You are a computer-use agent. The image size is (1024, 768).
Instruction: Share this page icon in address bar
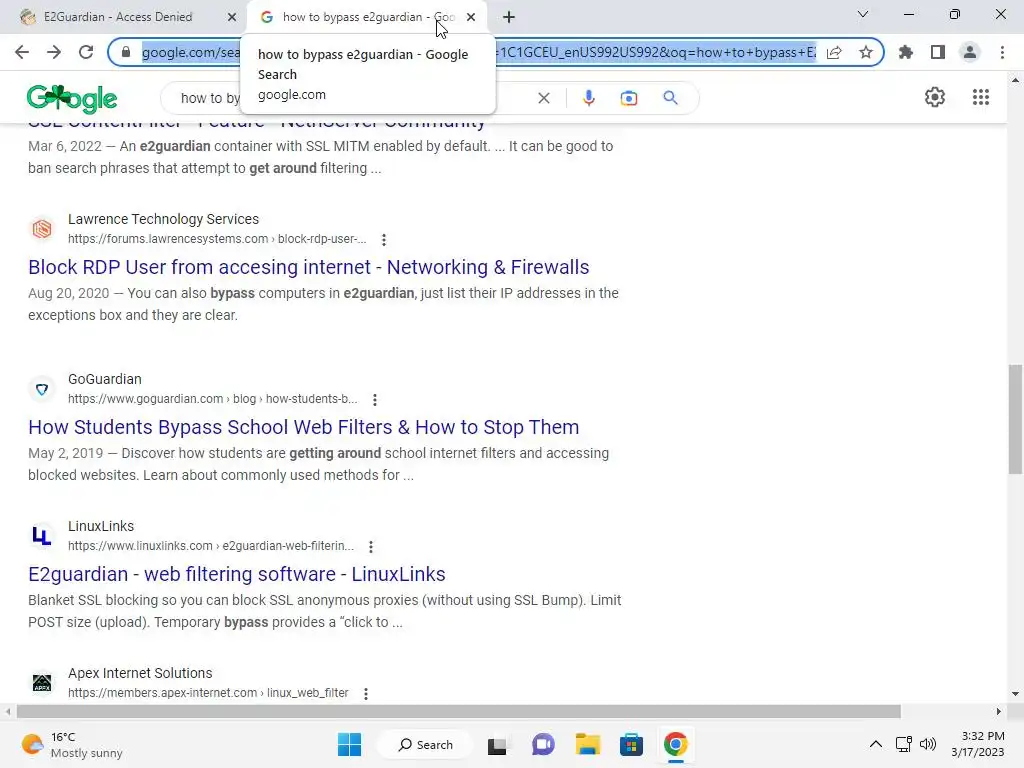pos(834,52)
